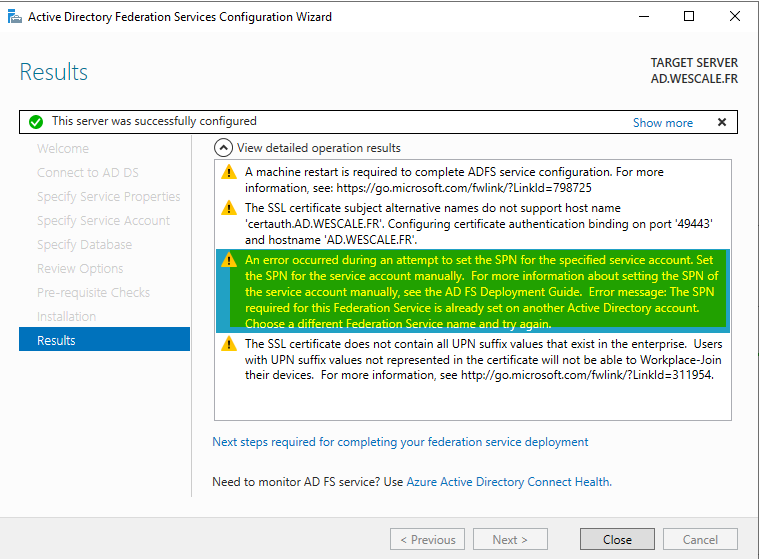Select the Connect to AD DS step
Viewport: 759px width, 559px height.
click(88, 173)
